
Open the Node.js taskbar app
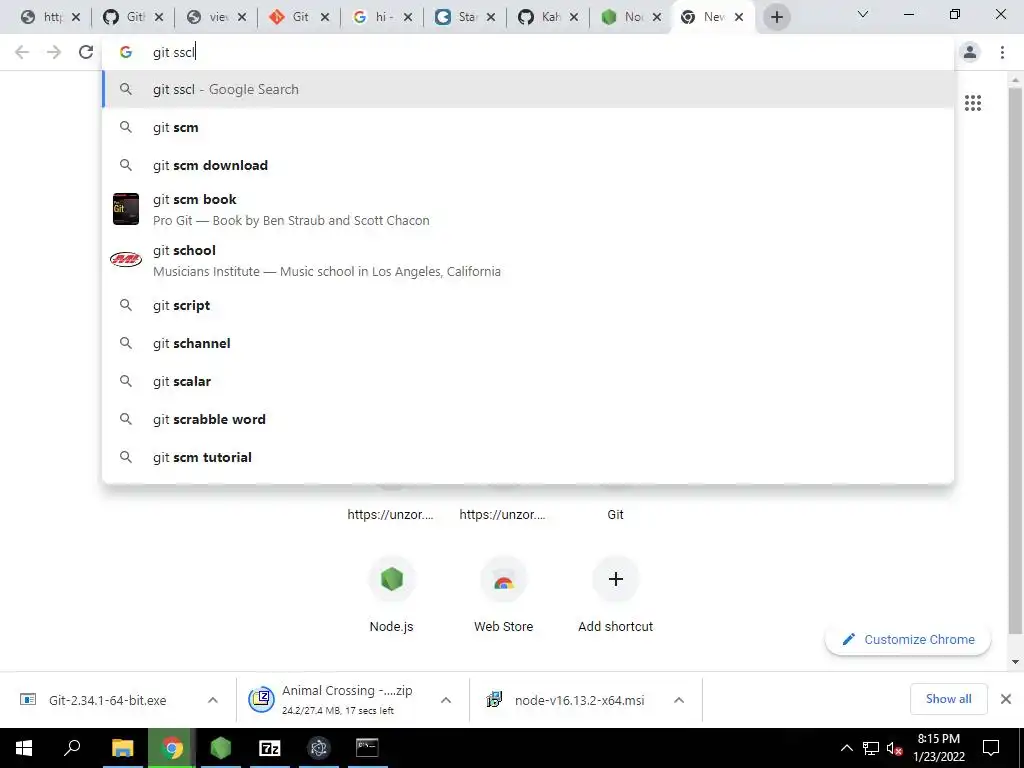pyautogui.click(x=221, y=748)
